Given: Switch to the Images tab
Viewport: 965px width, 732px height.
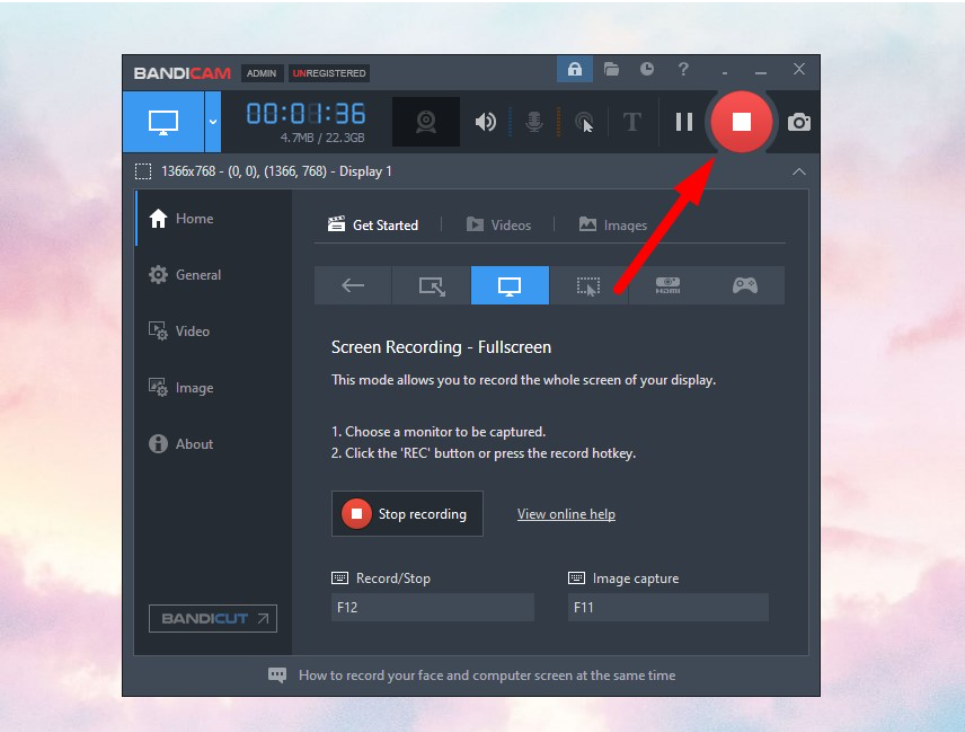Looking at the screenshot, I should click(x=613, y=225).
